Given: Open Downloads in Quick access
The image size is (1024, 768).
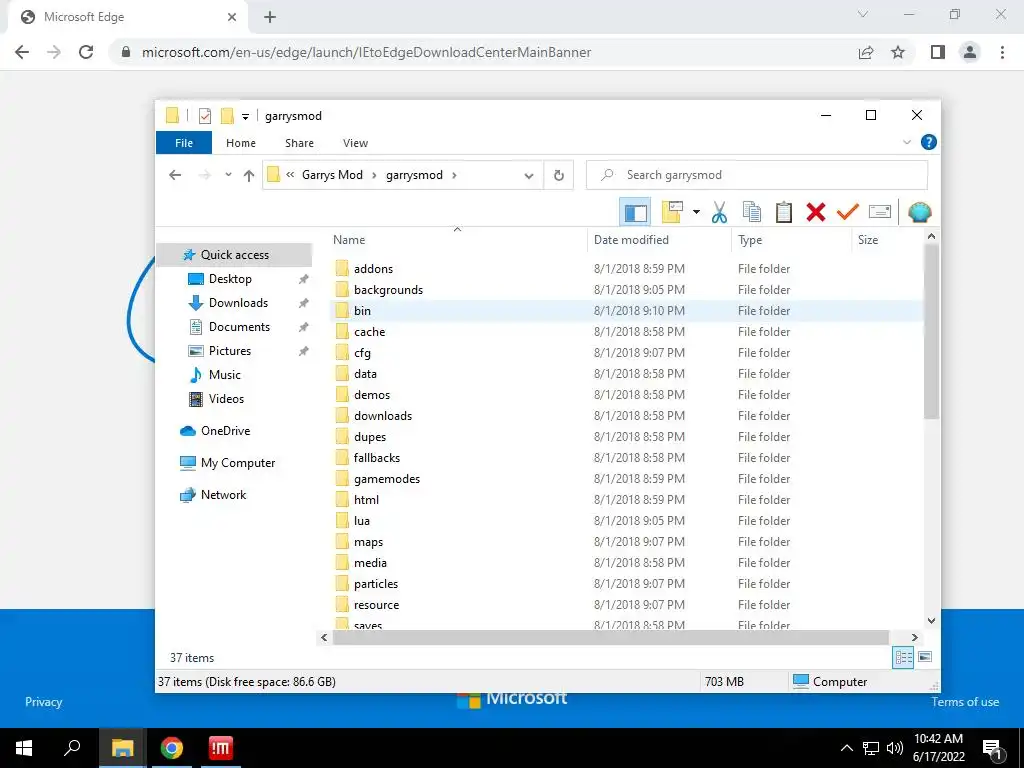Looking at the screenshot, I should tap(238, 303).
